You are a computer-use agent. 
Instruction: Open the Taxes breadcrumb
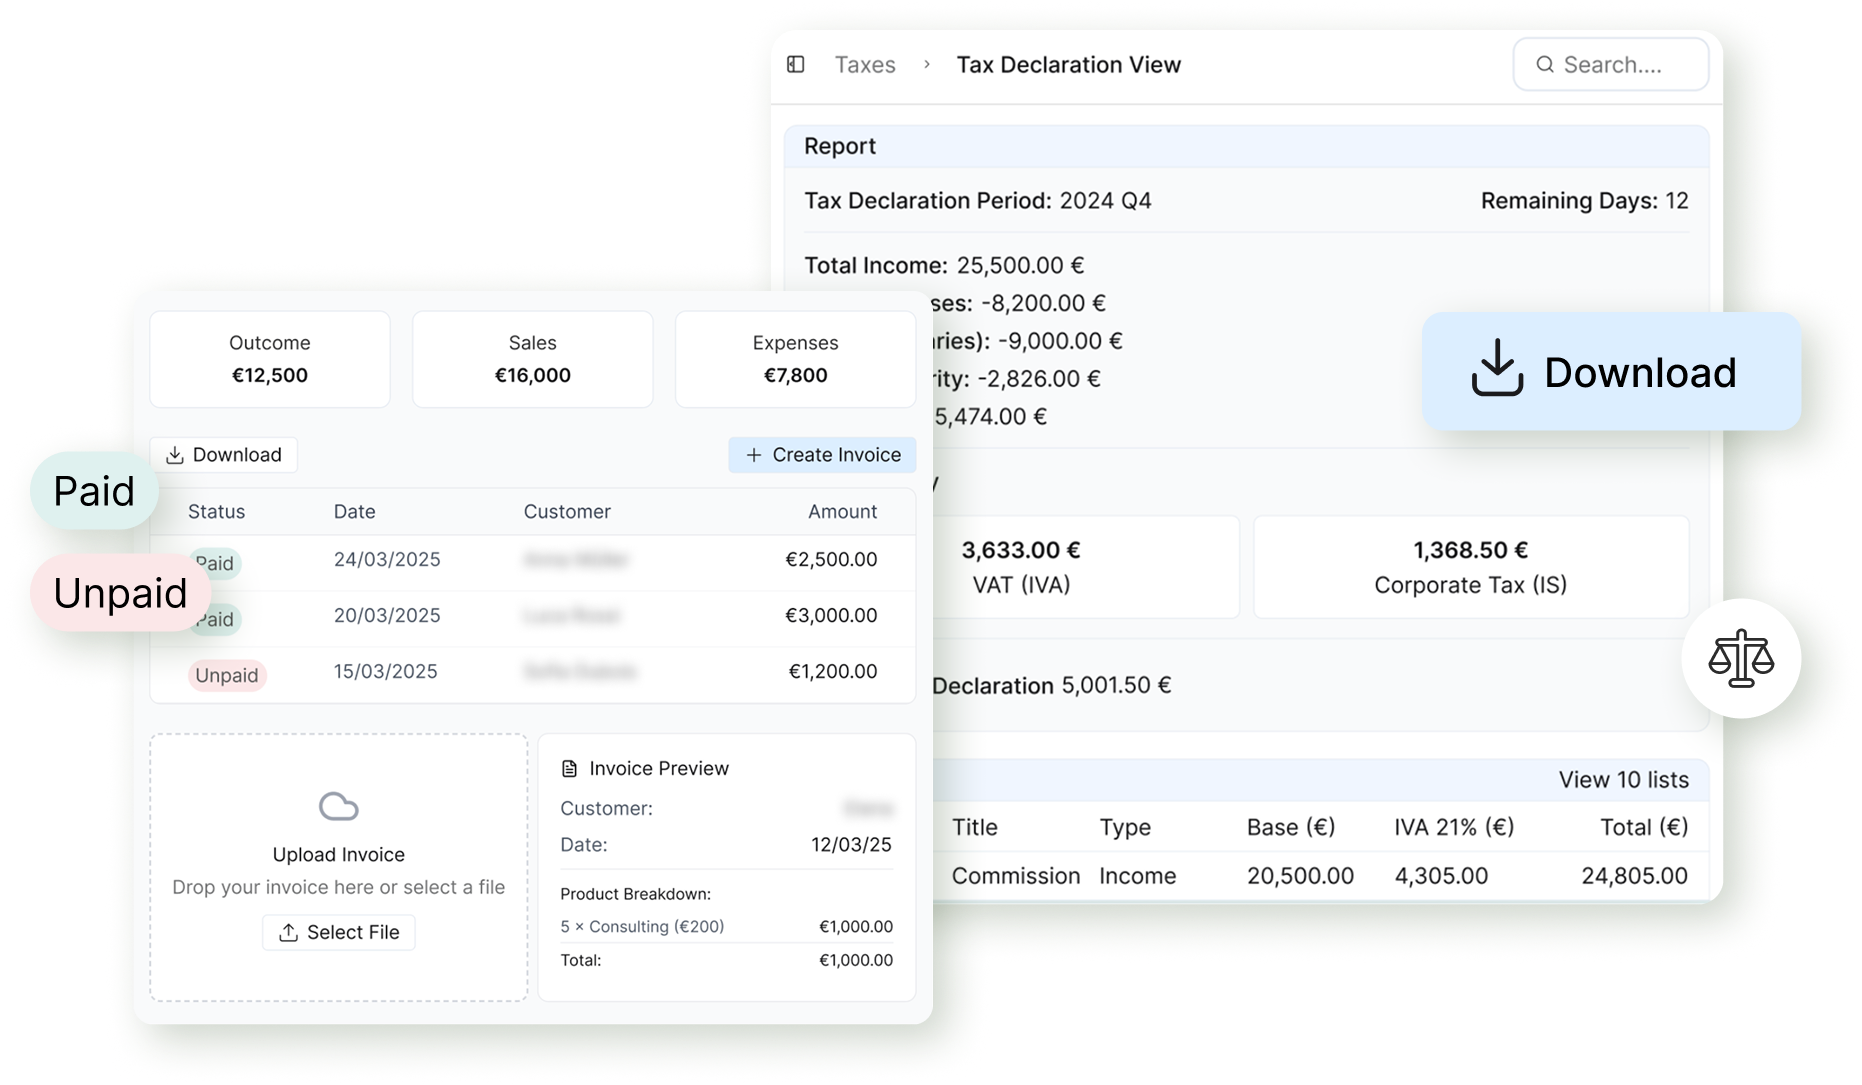(x=865, y=65)
